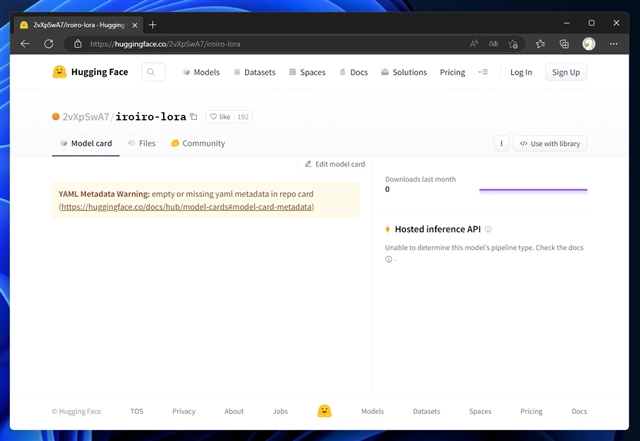Click the downloads last month graph
Screen dimensions: 640x441
pos(533,190)
